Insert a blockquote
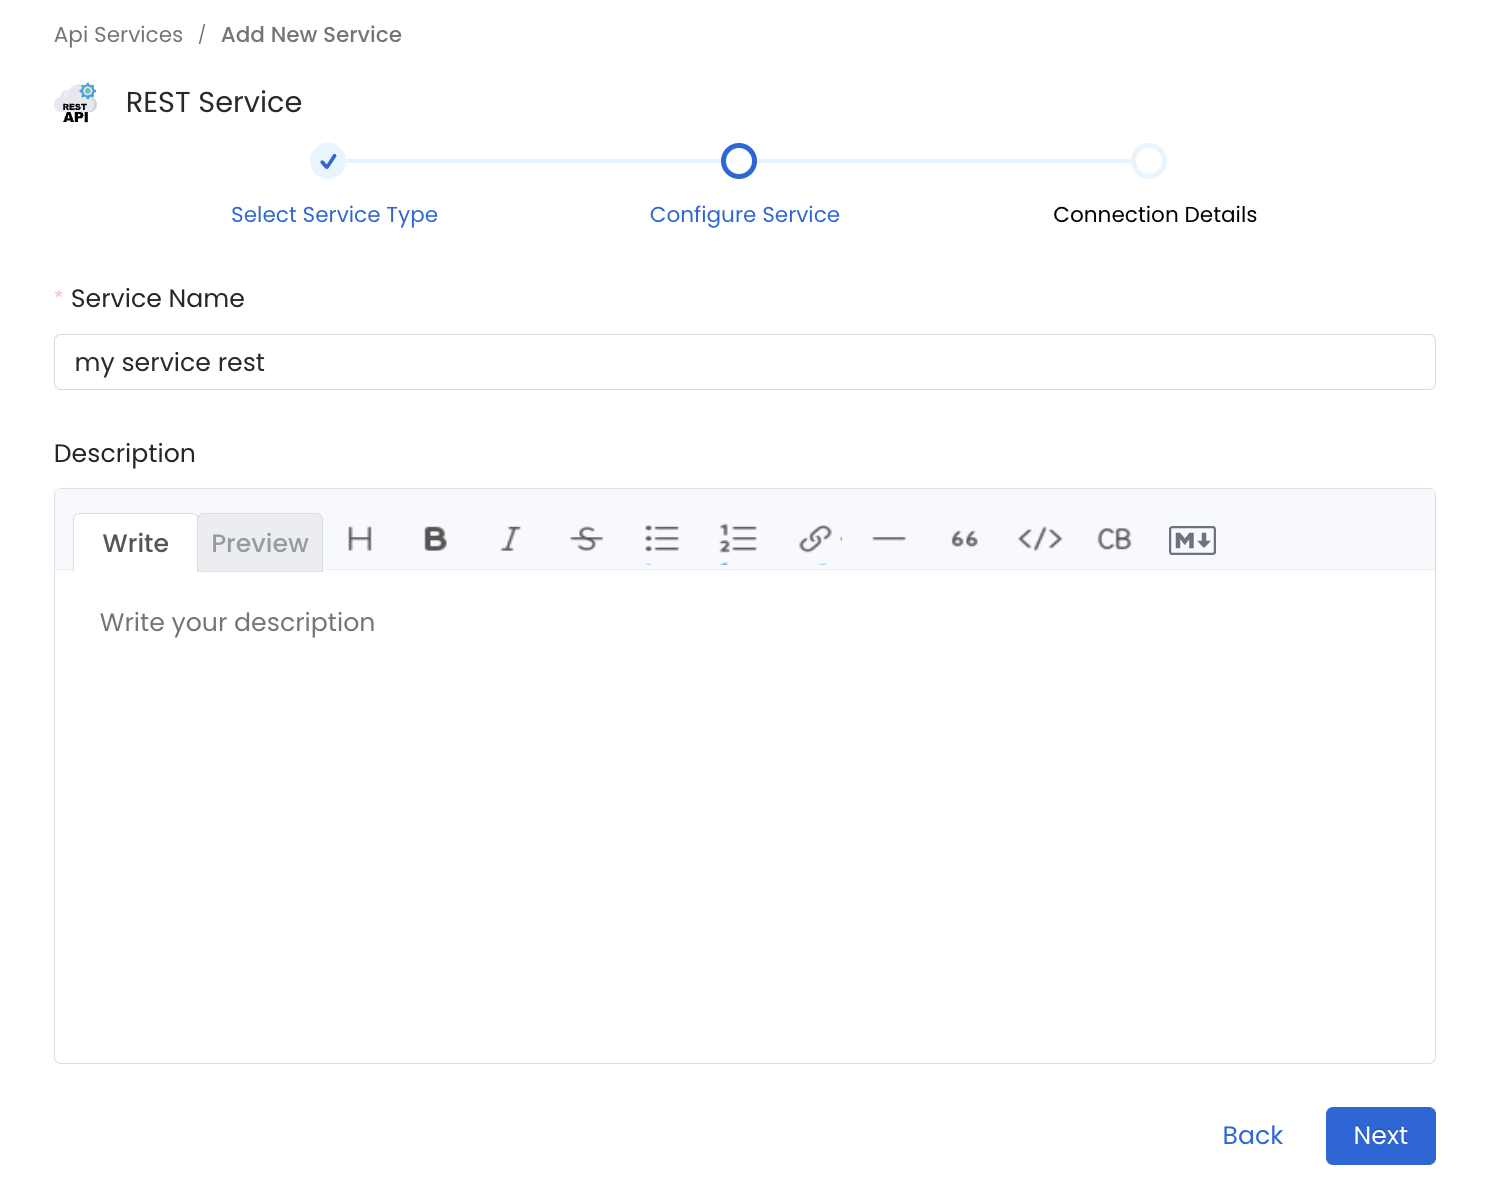1490x1198 pixels. point(963,540)
